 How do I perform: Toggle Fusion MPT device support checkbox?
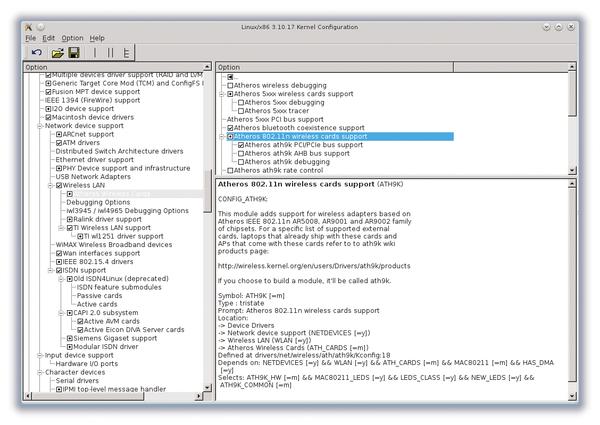[48, 92]
